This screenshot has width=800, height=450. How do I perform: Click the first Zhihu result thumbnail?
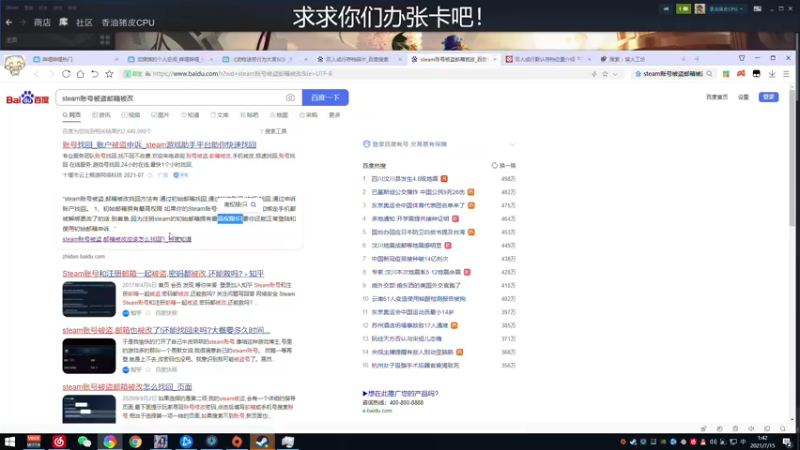[x=89, y=299]
